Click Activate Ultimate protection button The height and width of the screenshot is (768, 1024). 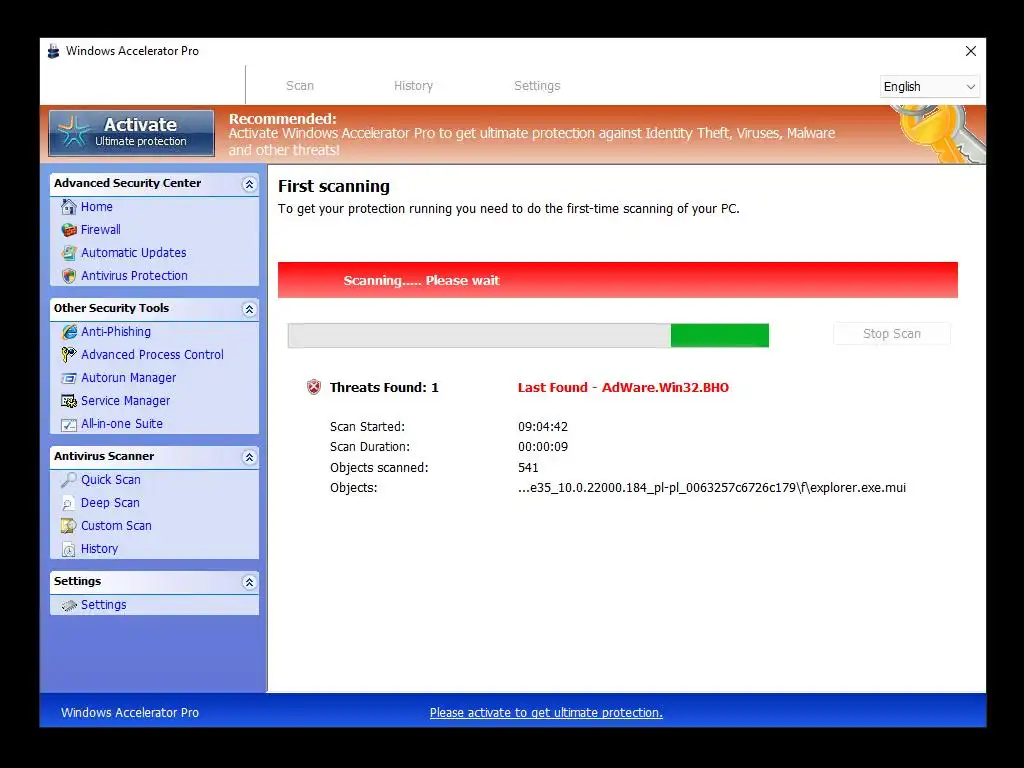click(x=131, y=133)
